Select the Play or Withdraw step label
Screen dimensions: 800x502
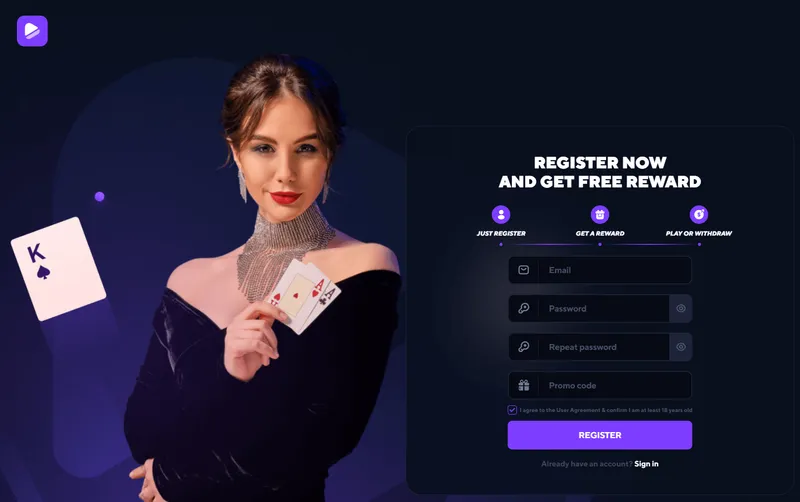pyautogui.click(x=699, y=233)
